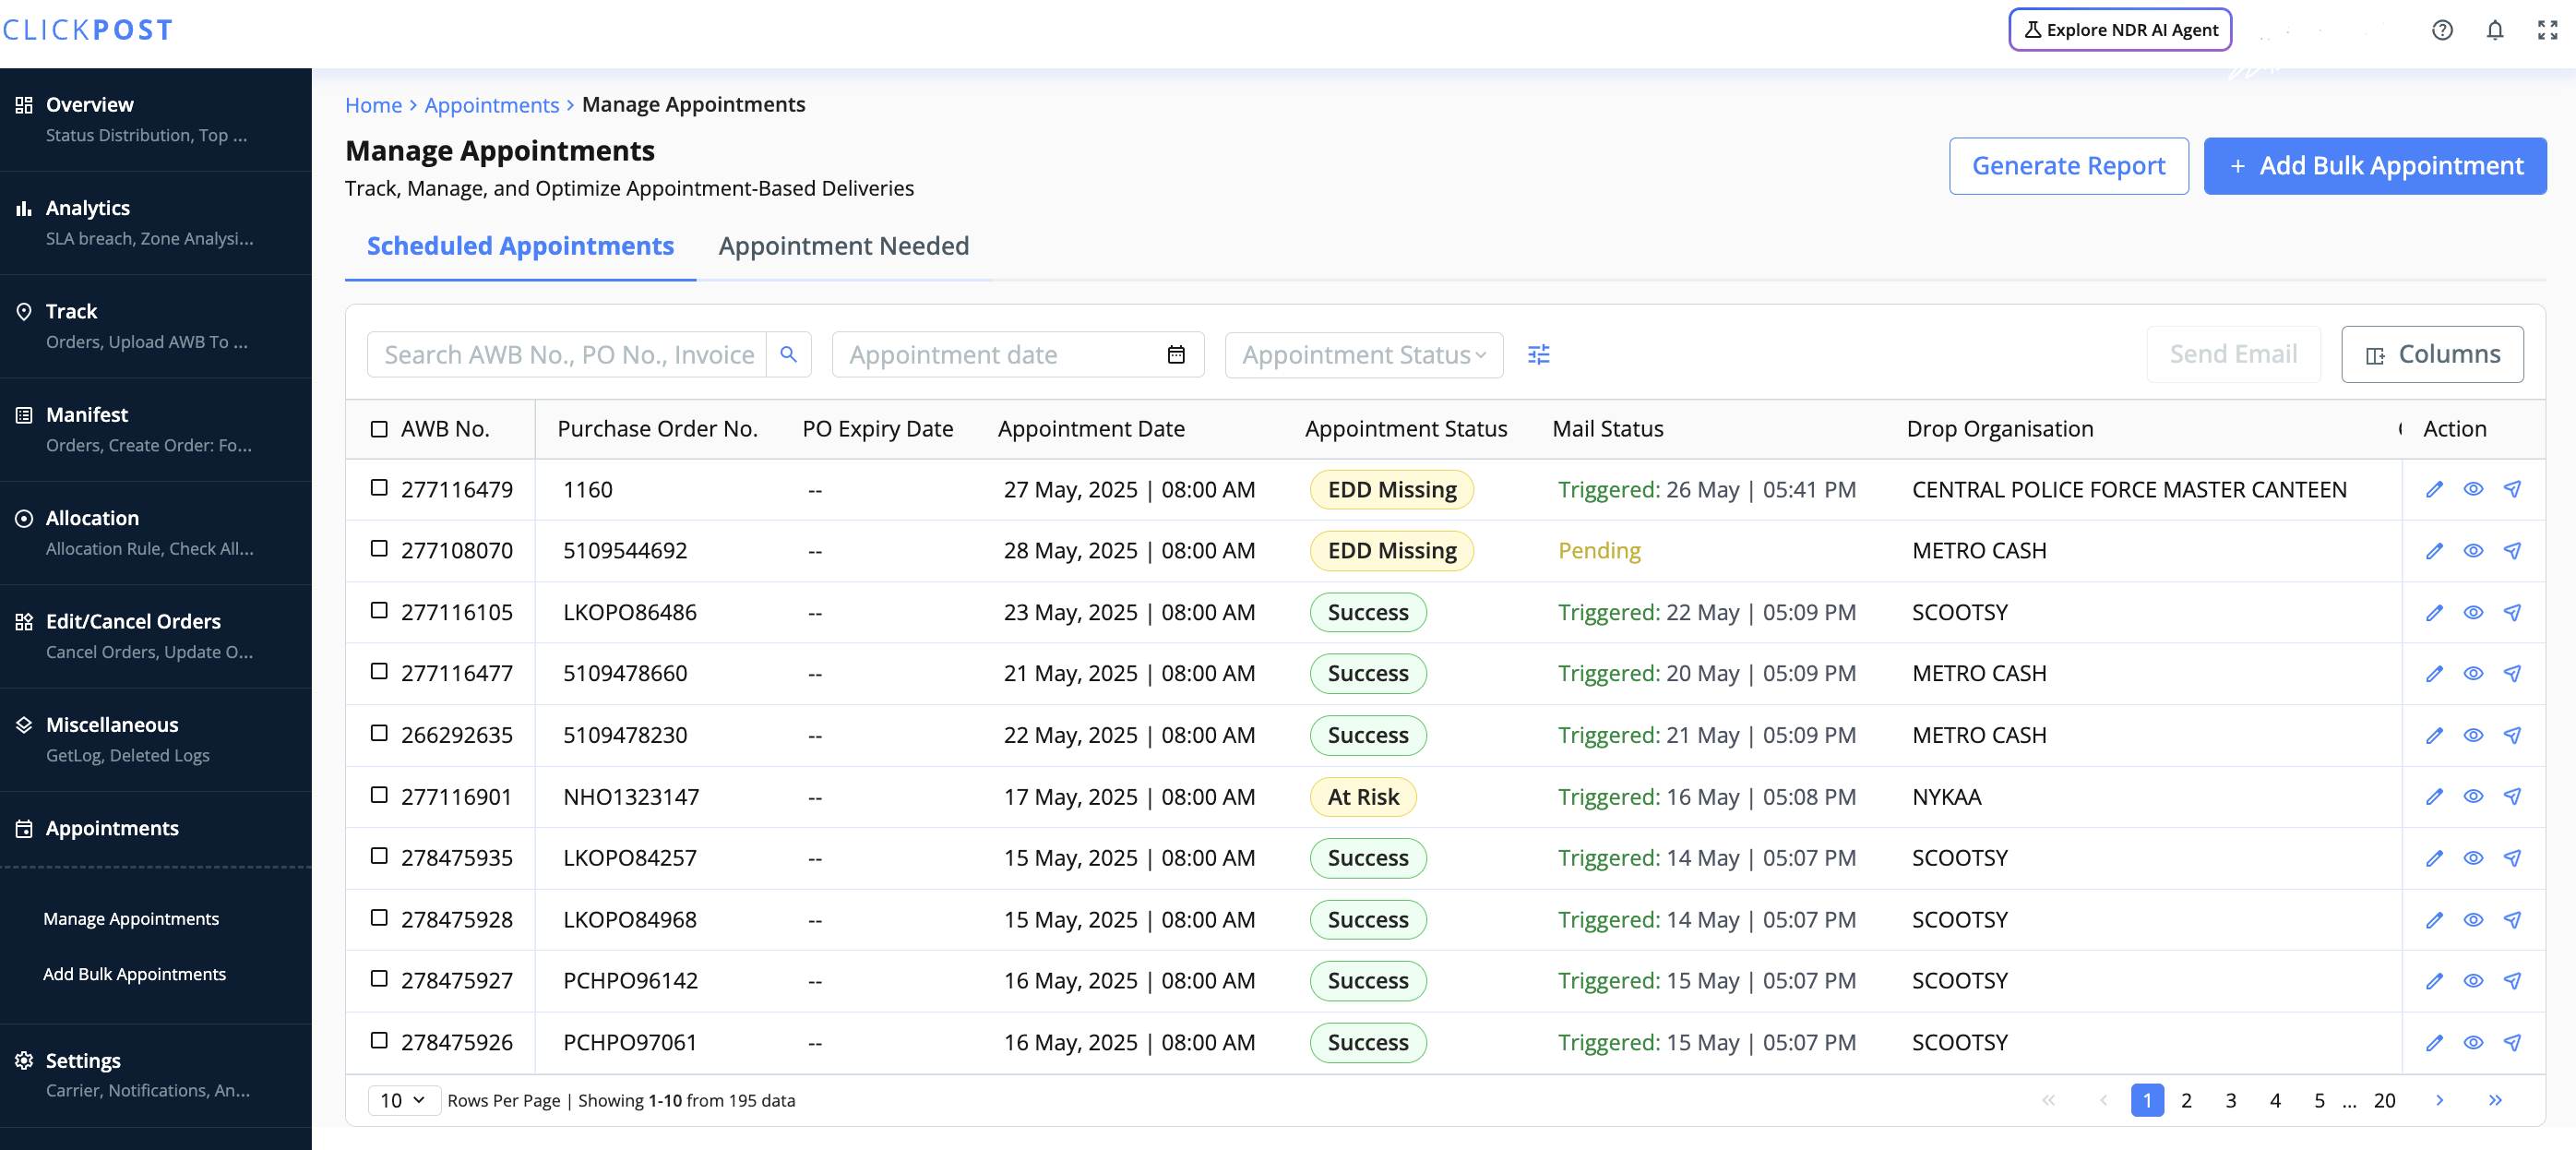Enter fullscreen via expand icon
Viewport: 2576px width, 1150px height.
point(2547,30)
